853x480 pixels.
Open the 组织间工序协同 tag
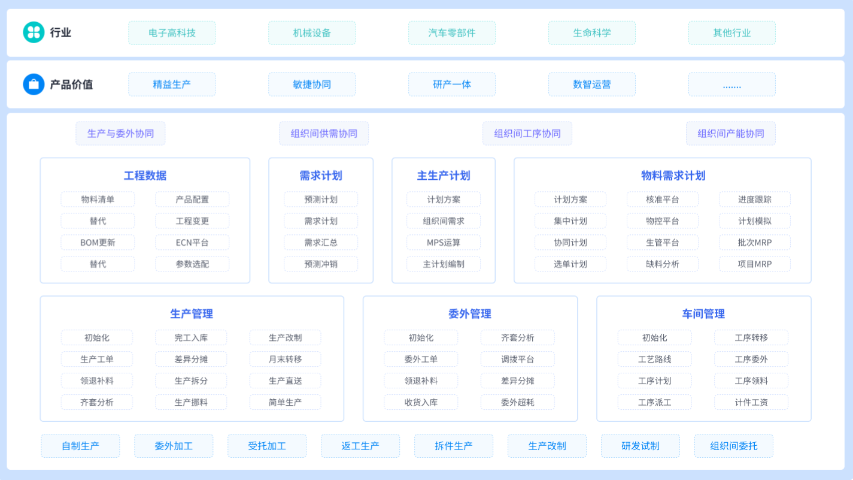[527, 133]
